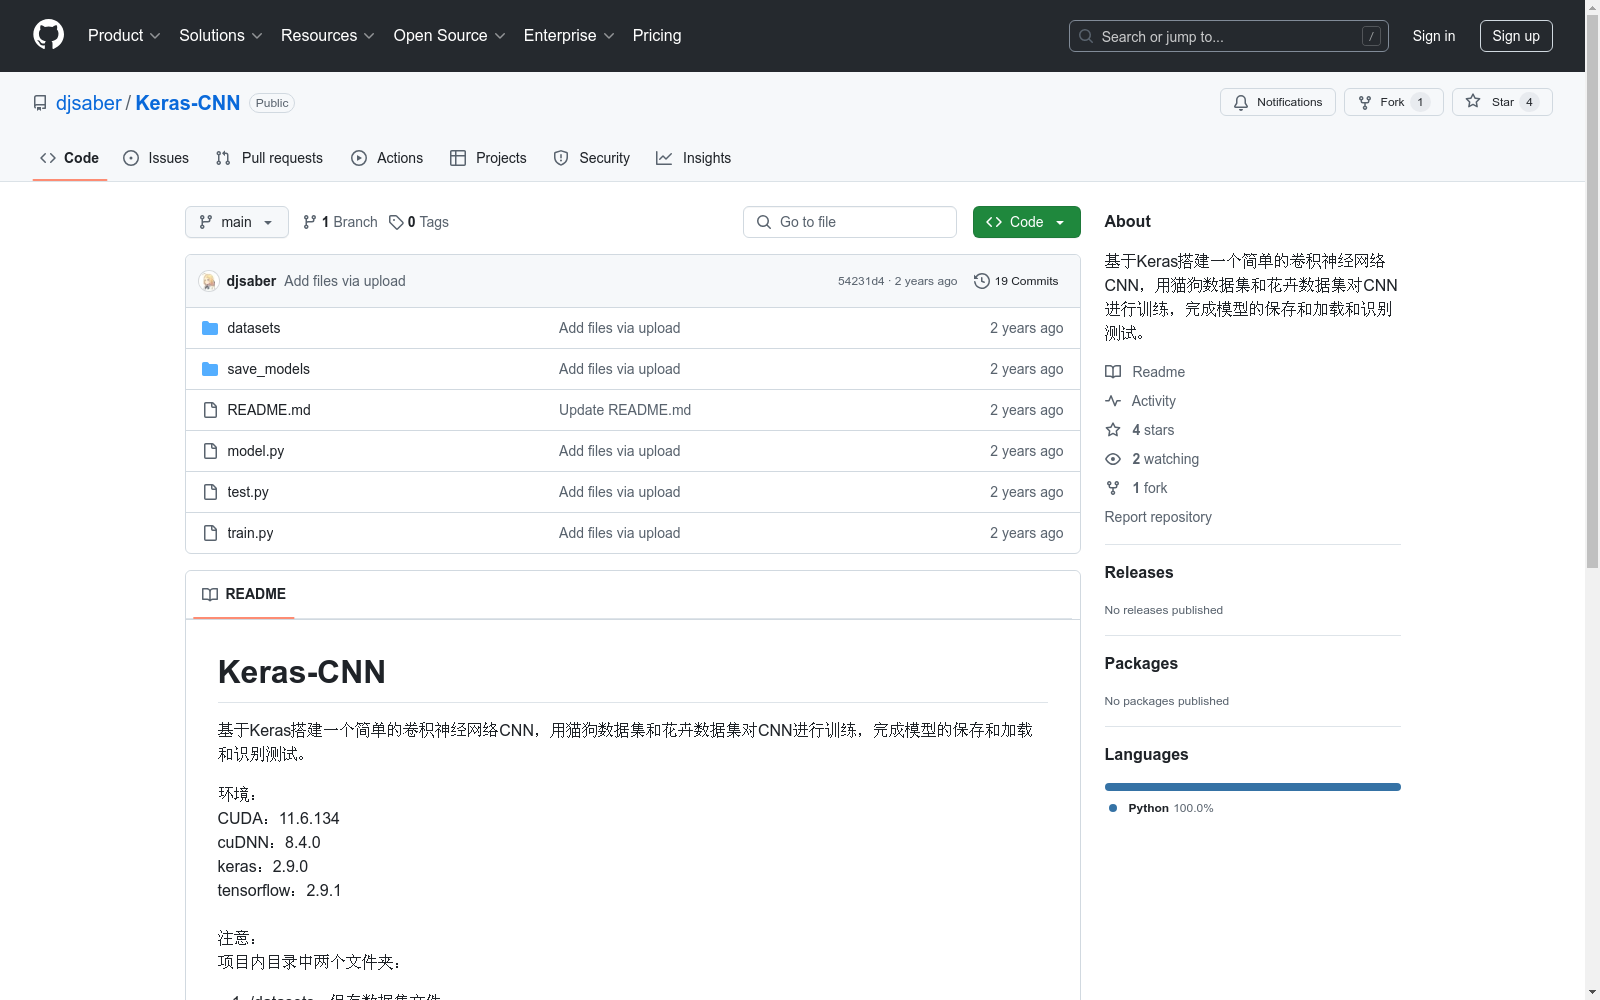
Task: Open the Packages heading link
Action: 1141,663
